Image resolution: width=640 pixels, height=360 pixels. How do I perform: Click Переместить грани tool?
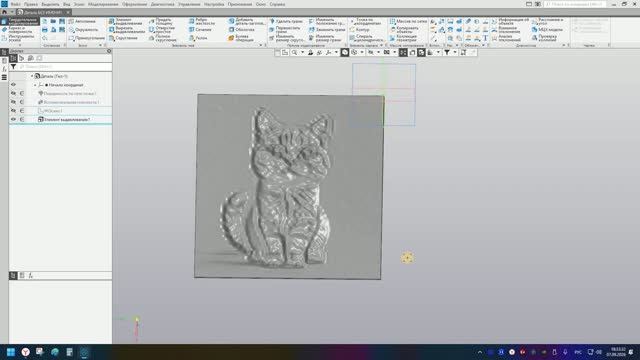[x=285, y=30]
